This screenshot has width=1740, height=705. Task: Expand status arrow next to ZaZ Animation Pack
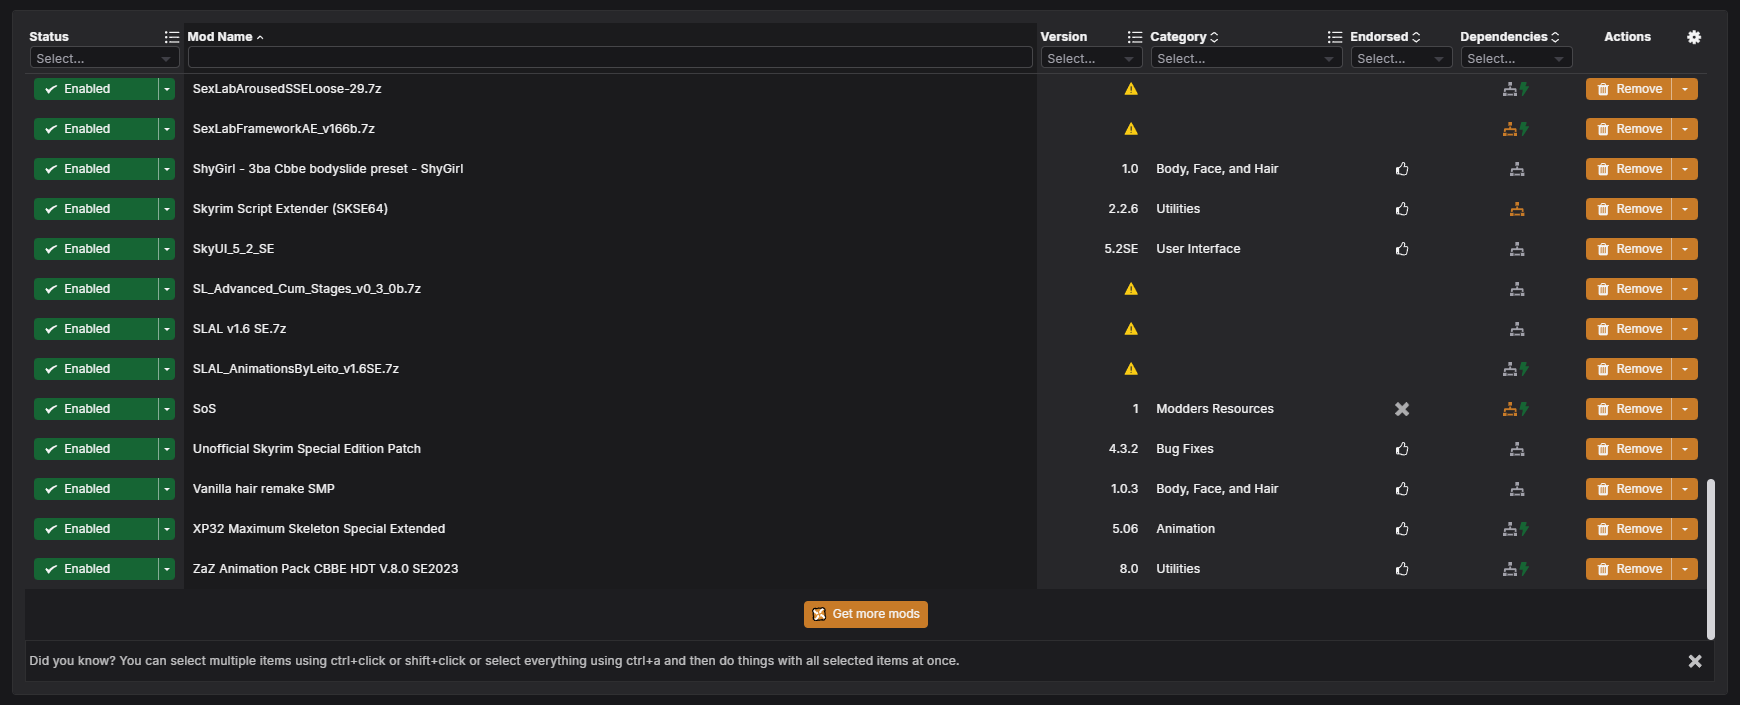tap(167, 569)
